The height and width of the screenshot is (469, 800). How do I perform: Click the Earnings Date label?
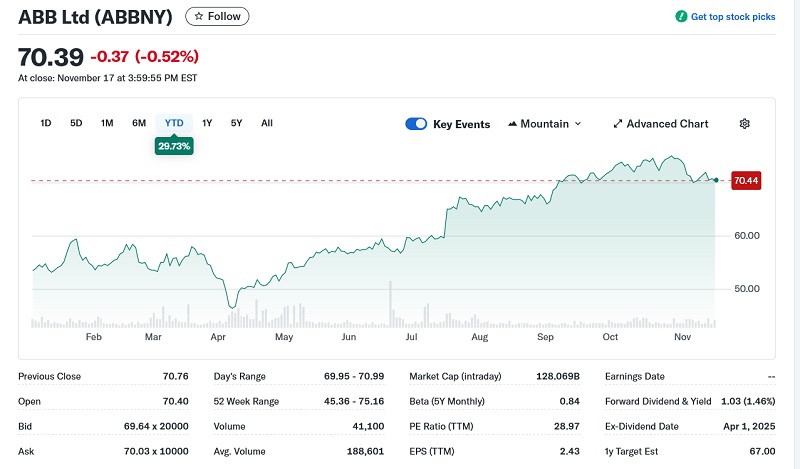pos(635,377)
